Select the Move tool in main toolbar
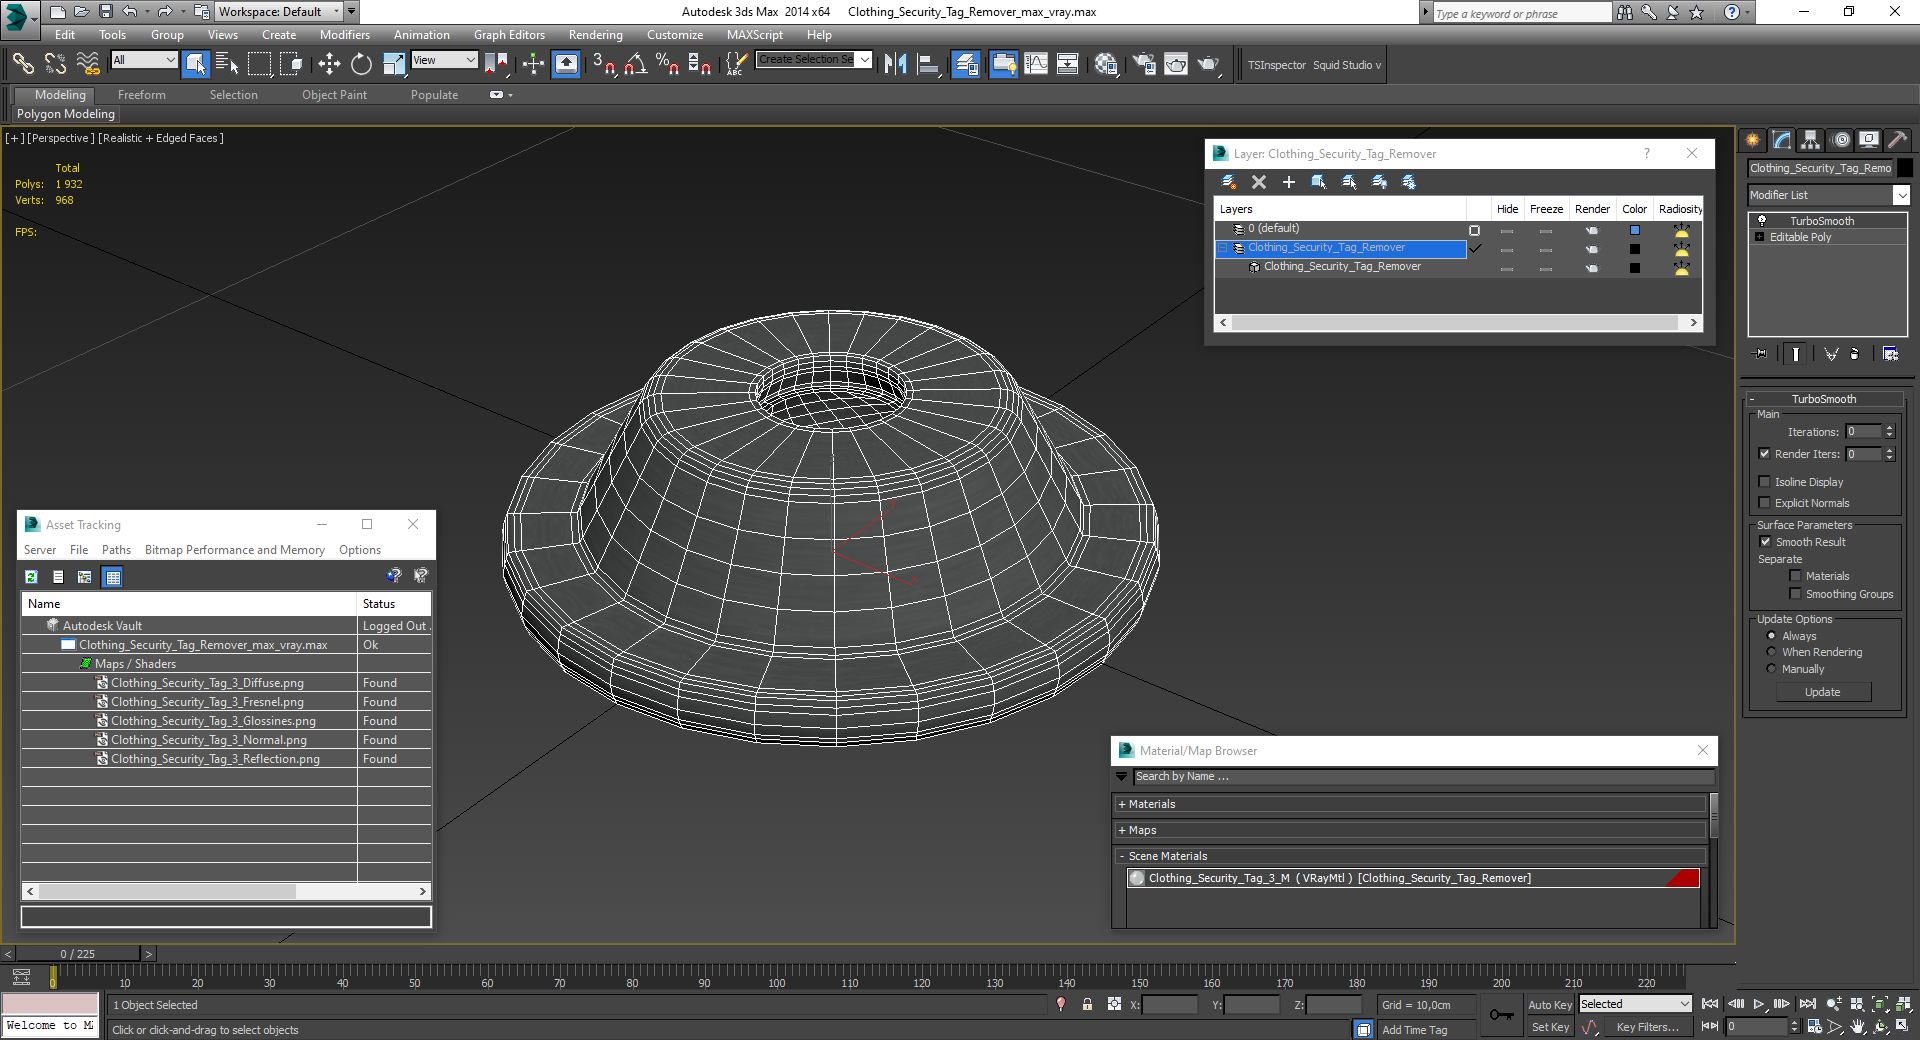This screenshot has height=1040, width=1920. point(329,65)
